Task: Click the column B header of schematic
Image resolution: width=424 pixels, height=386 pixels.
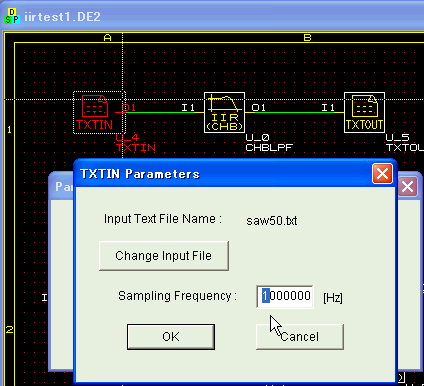Action: (x=307, y=38)
